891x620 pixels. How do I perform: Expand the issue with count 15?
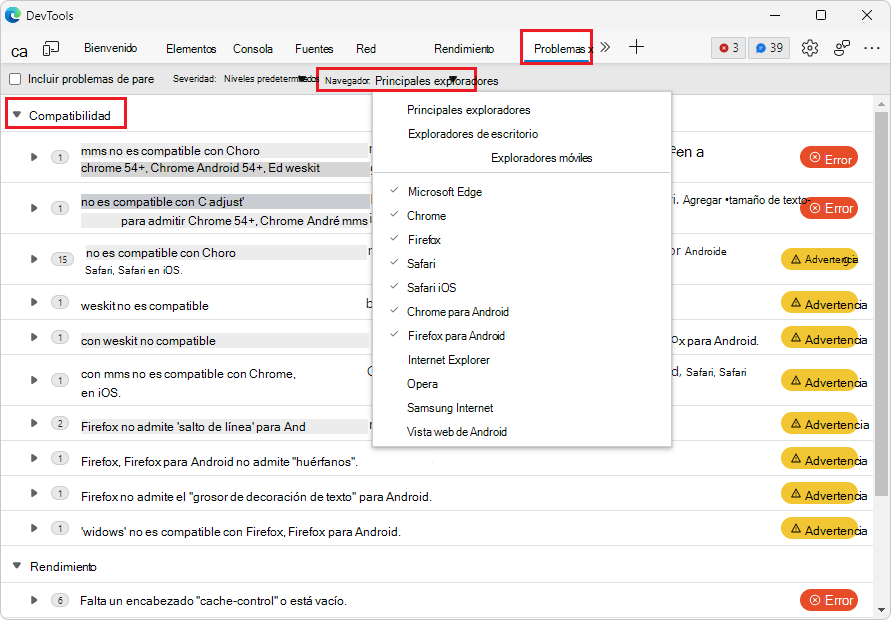[34, 259]
